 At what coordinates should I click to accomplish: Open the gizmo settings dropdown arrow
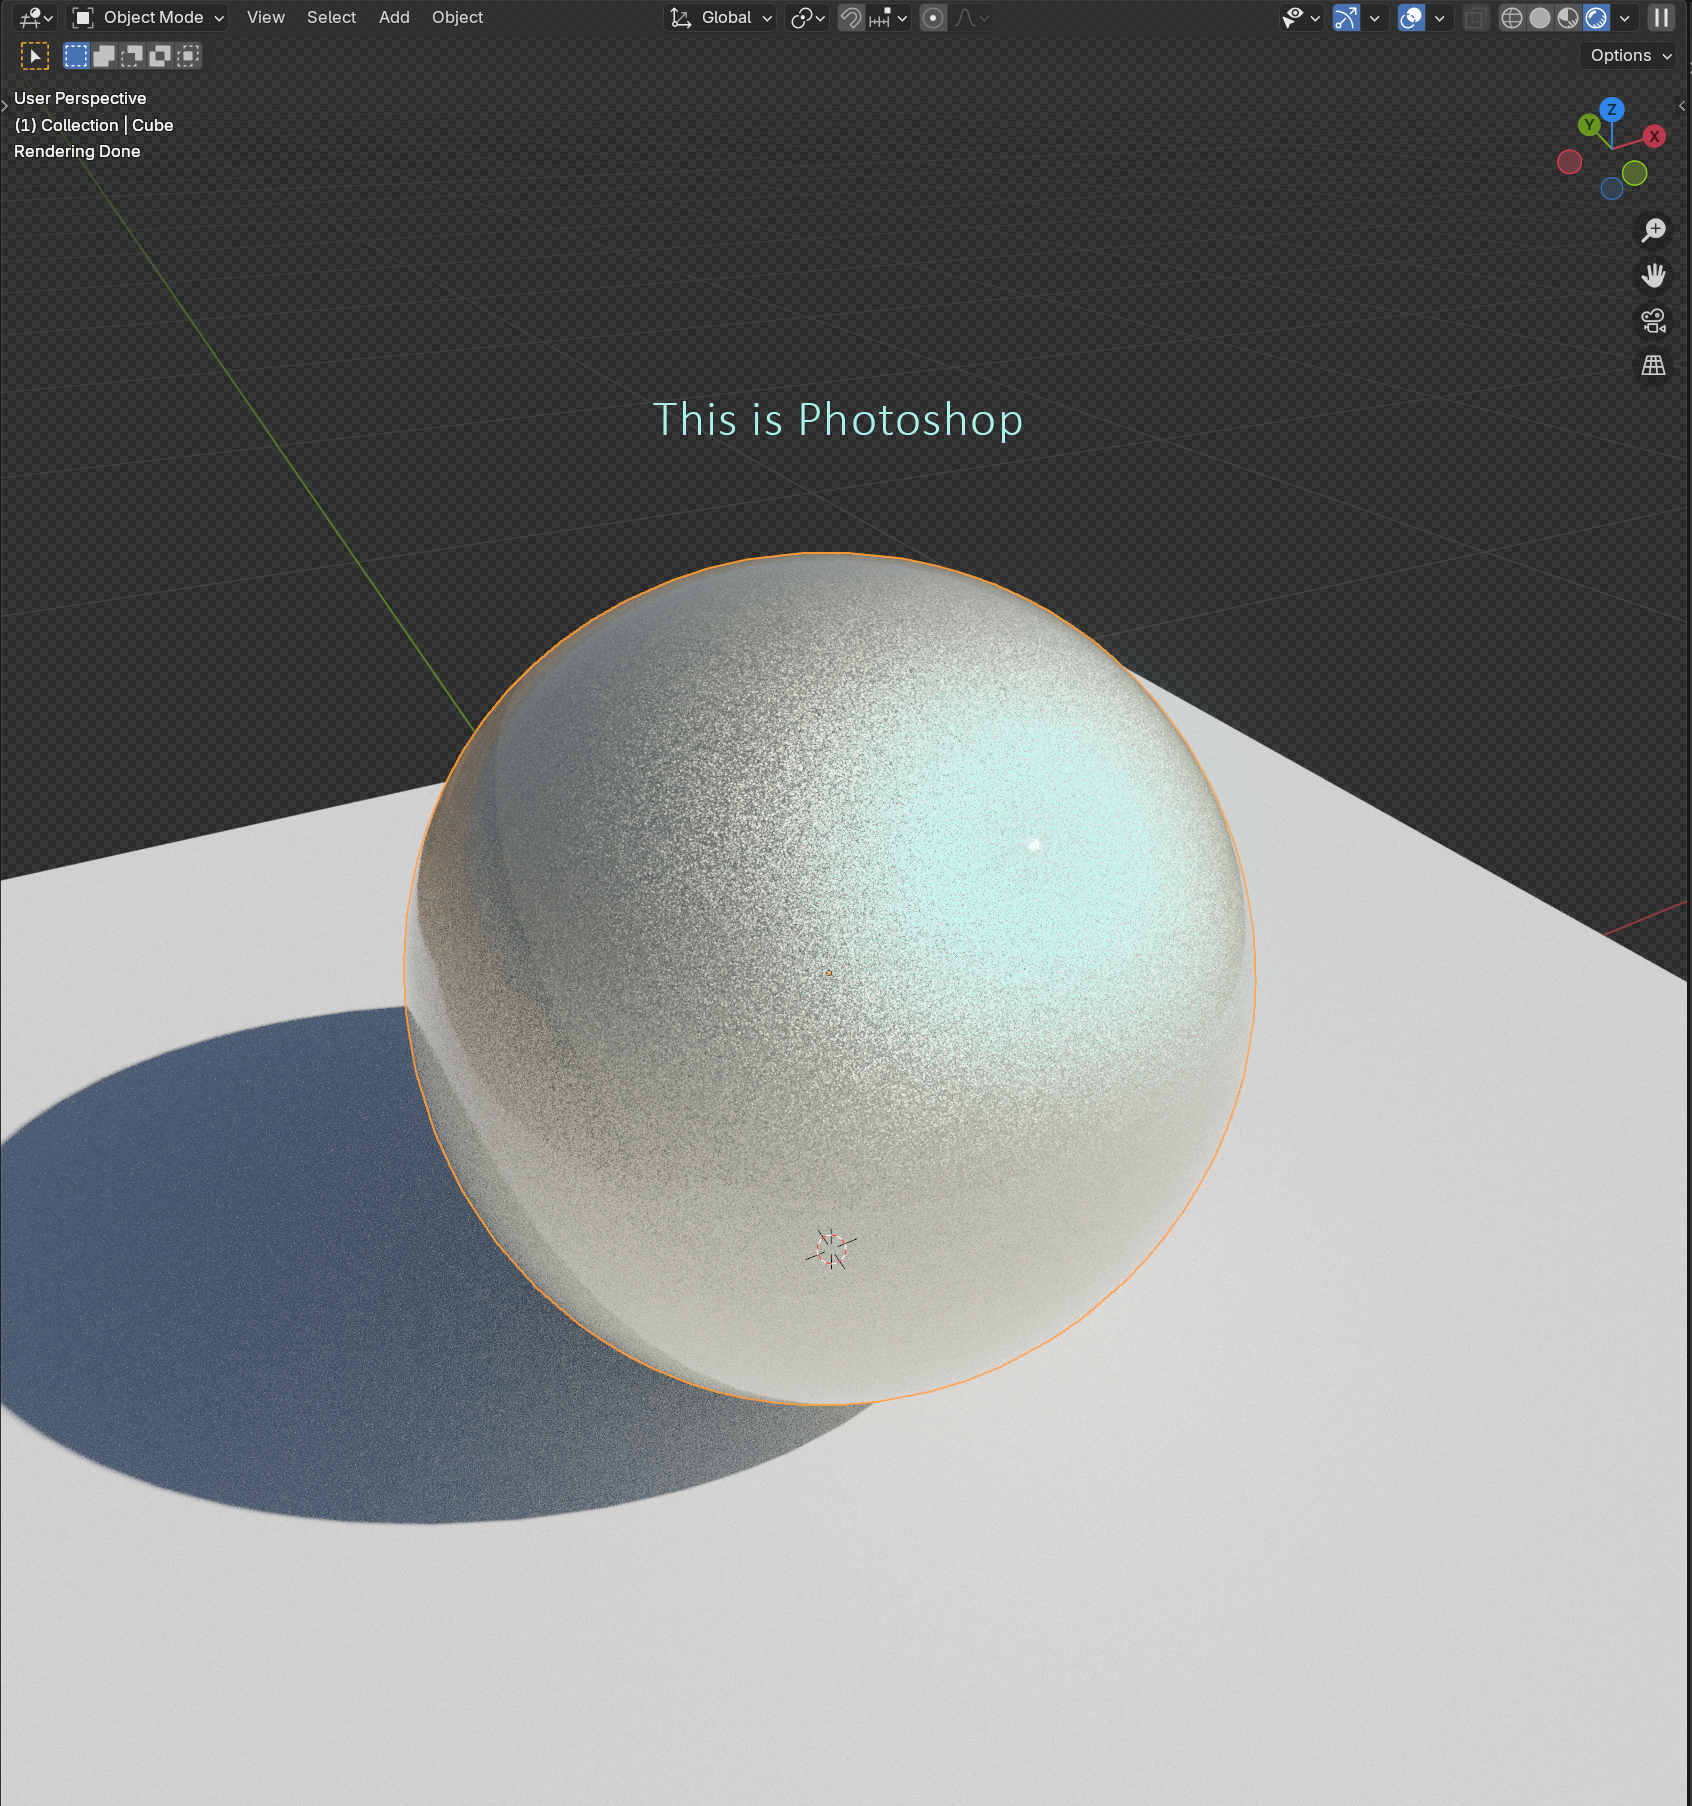[1375, 18]
